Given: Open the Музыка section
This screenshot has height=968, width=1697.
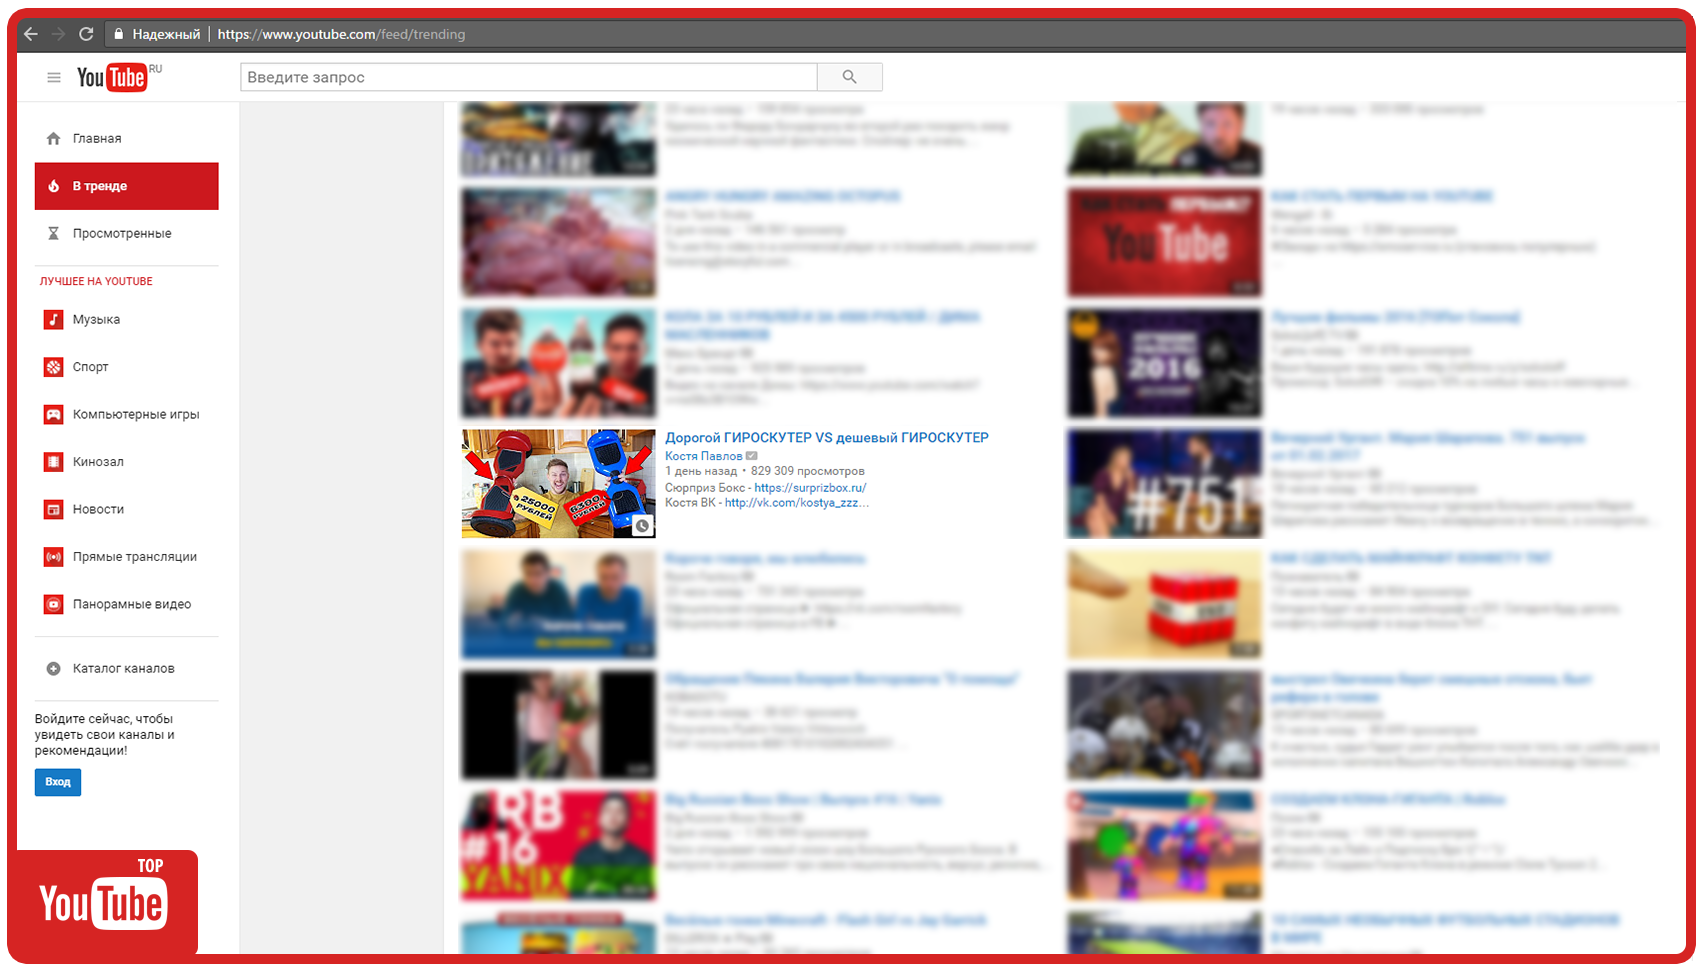Looking at the screenshot, I should [x=96, y=319].
